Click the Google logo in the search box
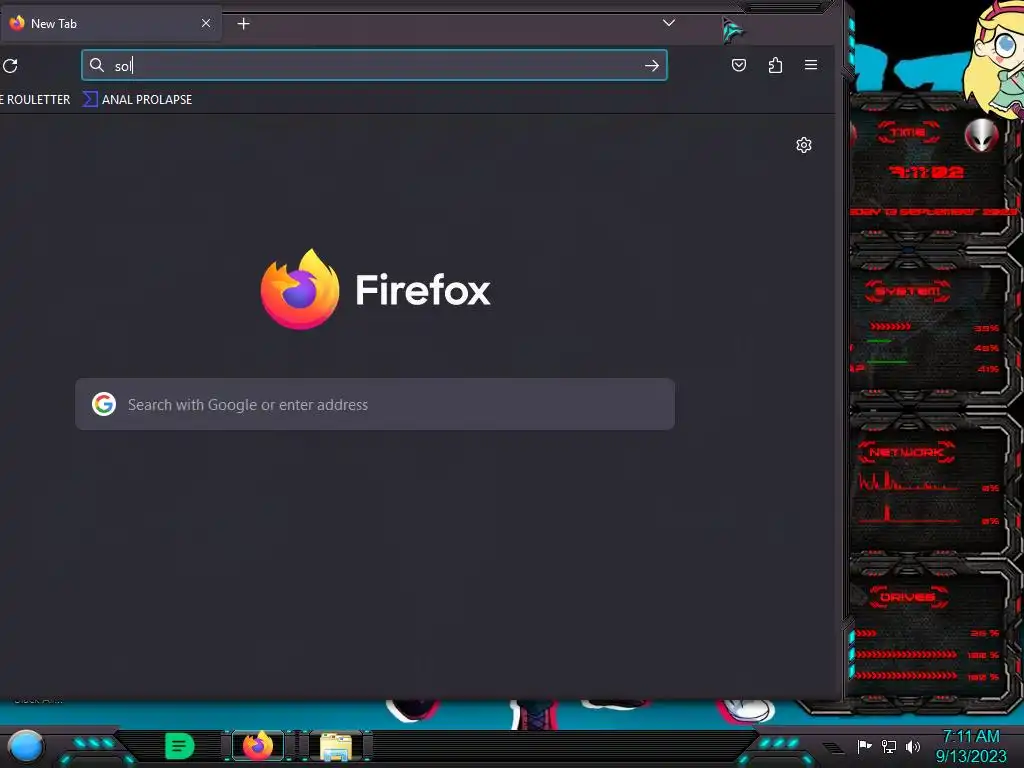The image size is (1024, 768). point(104,404)
